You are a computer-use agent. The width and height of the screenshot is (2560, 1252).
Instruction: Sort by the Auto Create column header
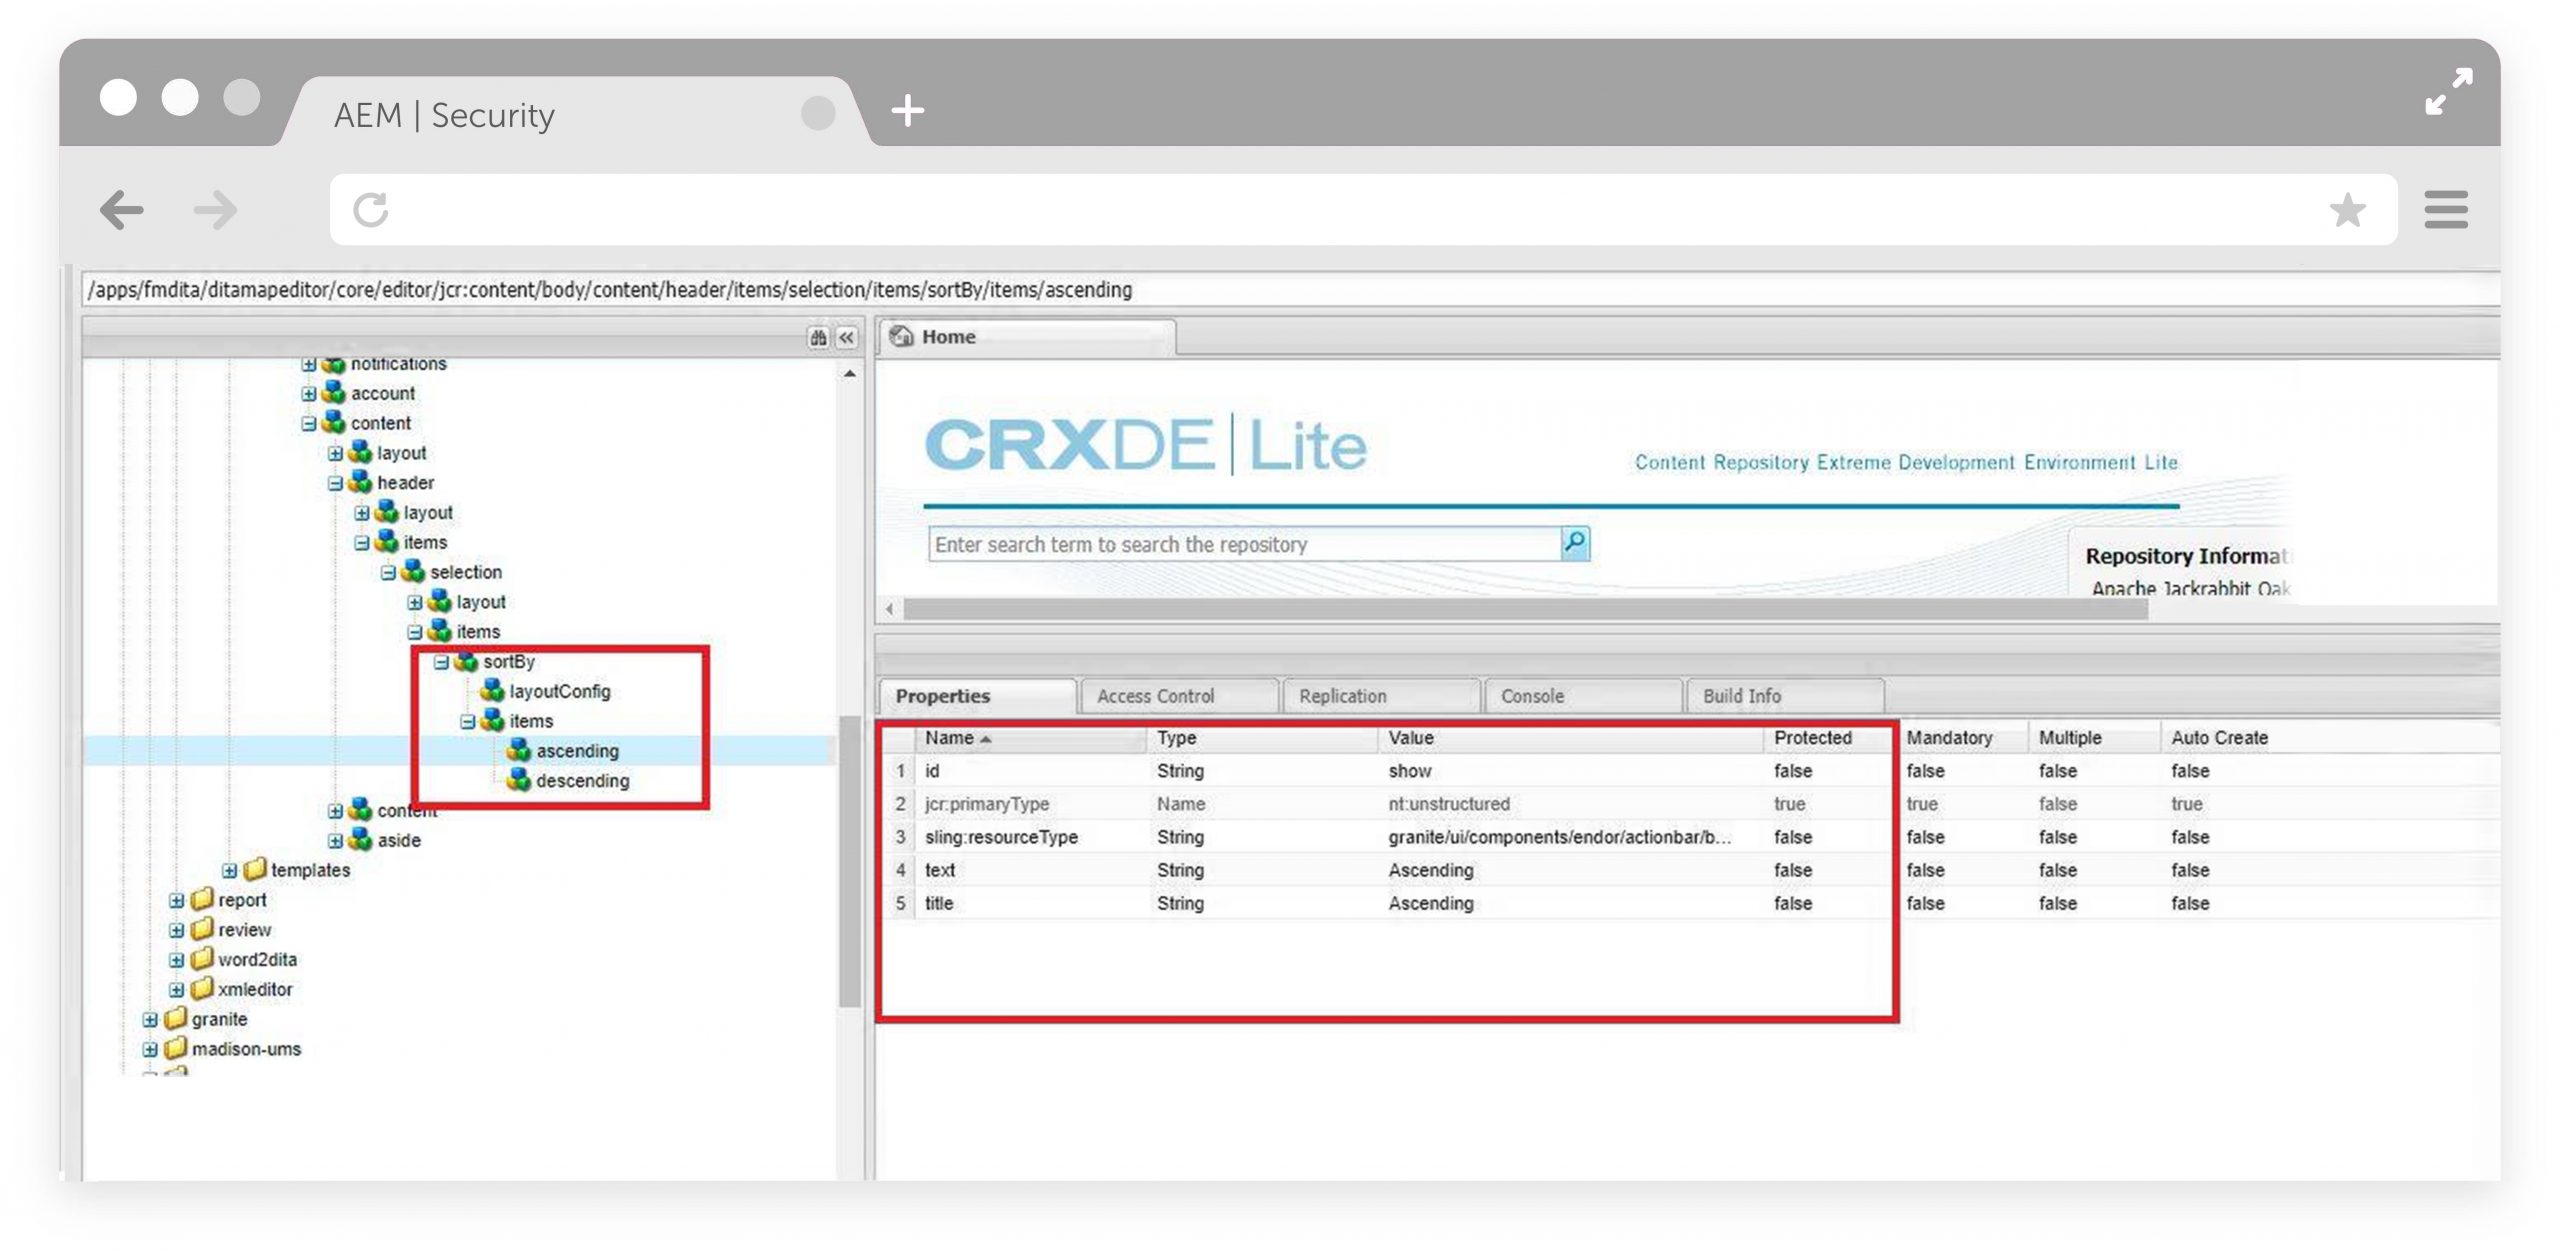[x=2330, y=738]
